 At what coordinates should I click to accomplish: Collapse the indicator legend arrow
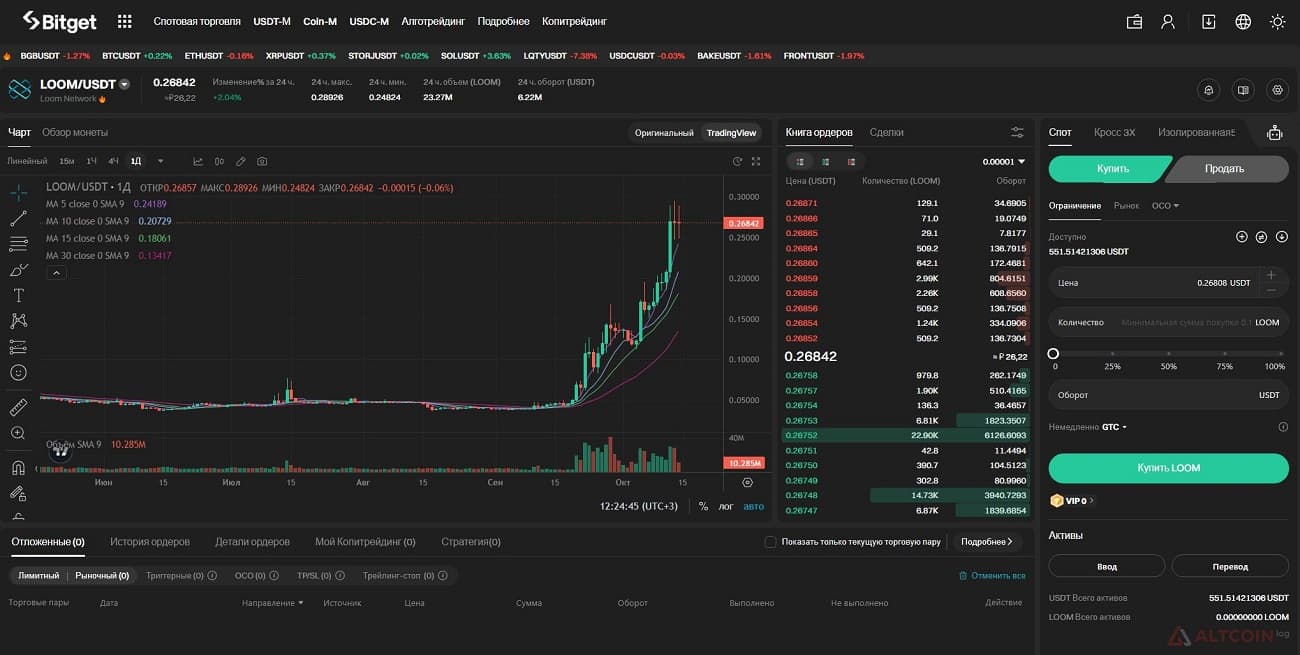56,272
